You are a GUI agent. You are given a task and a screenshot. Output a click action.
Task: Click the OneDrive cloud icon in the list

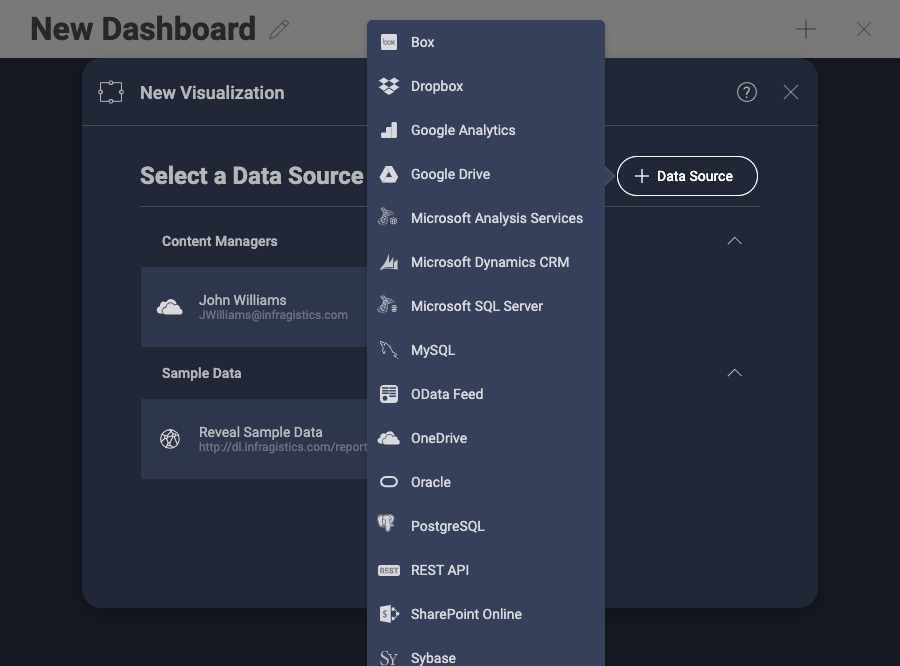(389, 438)
